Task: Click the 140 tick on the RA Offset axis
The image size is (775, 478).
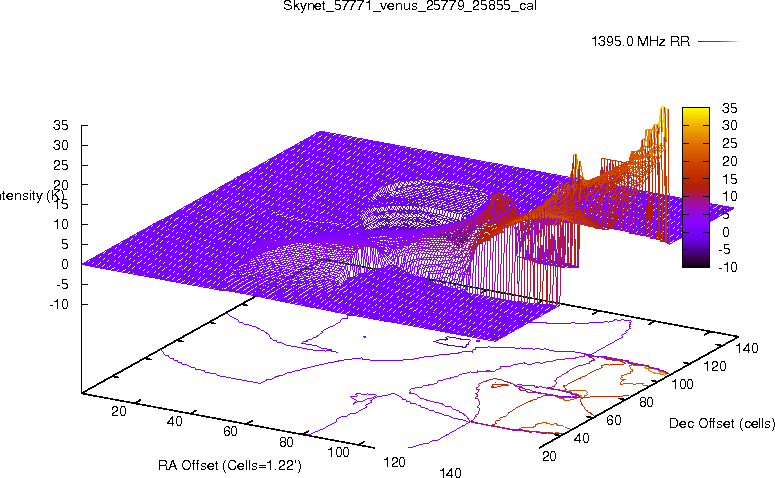Action: click(x=450, y=472)
